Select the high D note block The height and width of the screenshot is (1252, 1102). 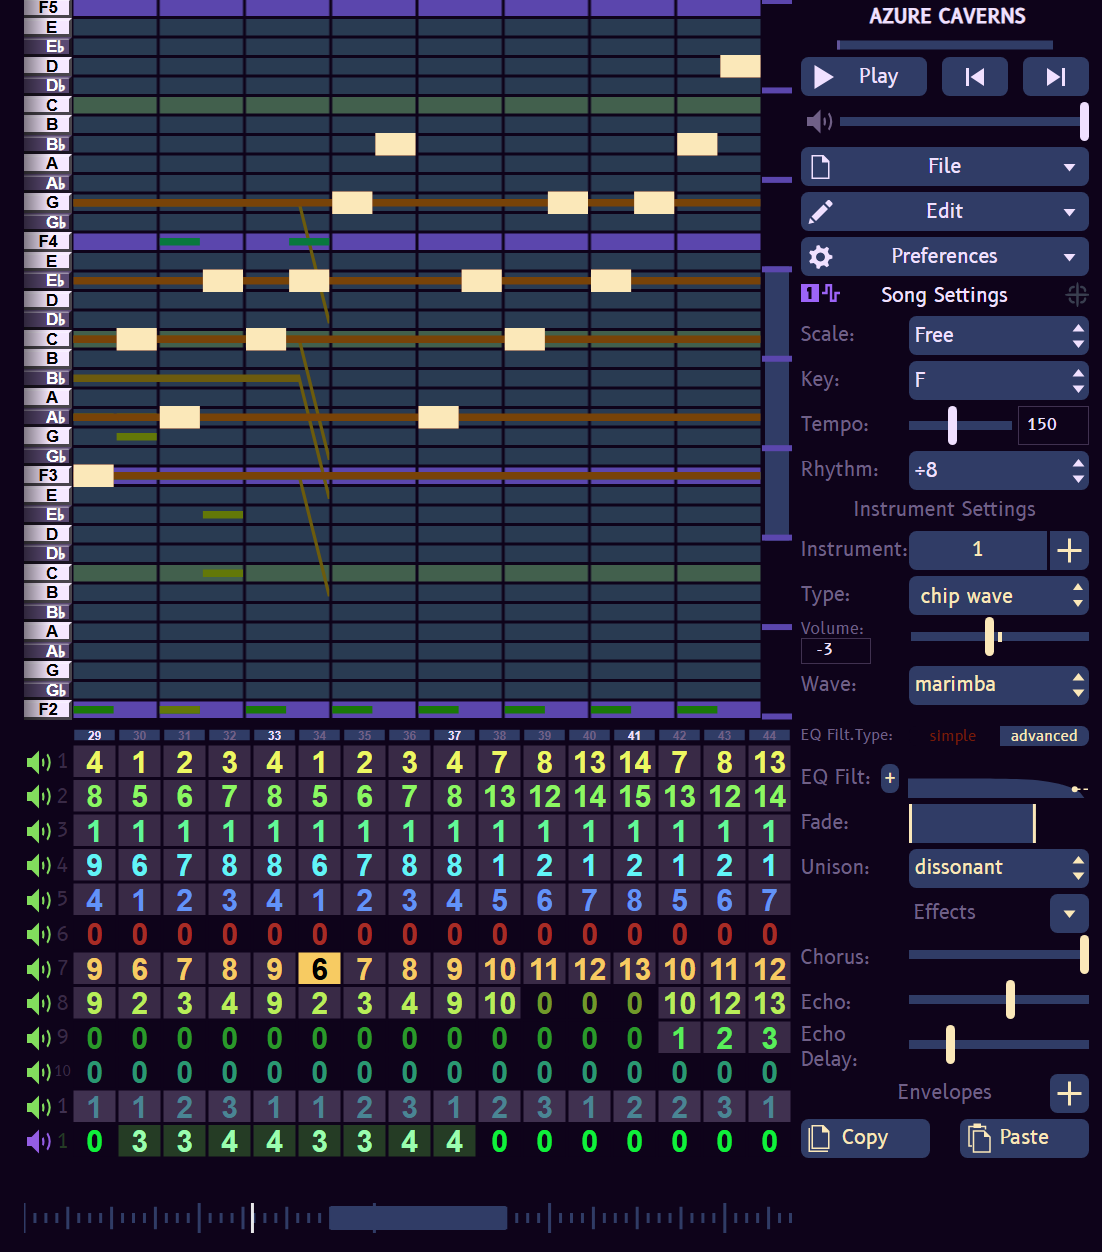click(740, 66)
